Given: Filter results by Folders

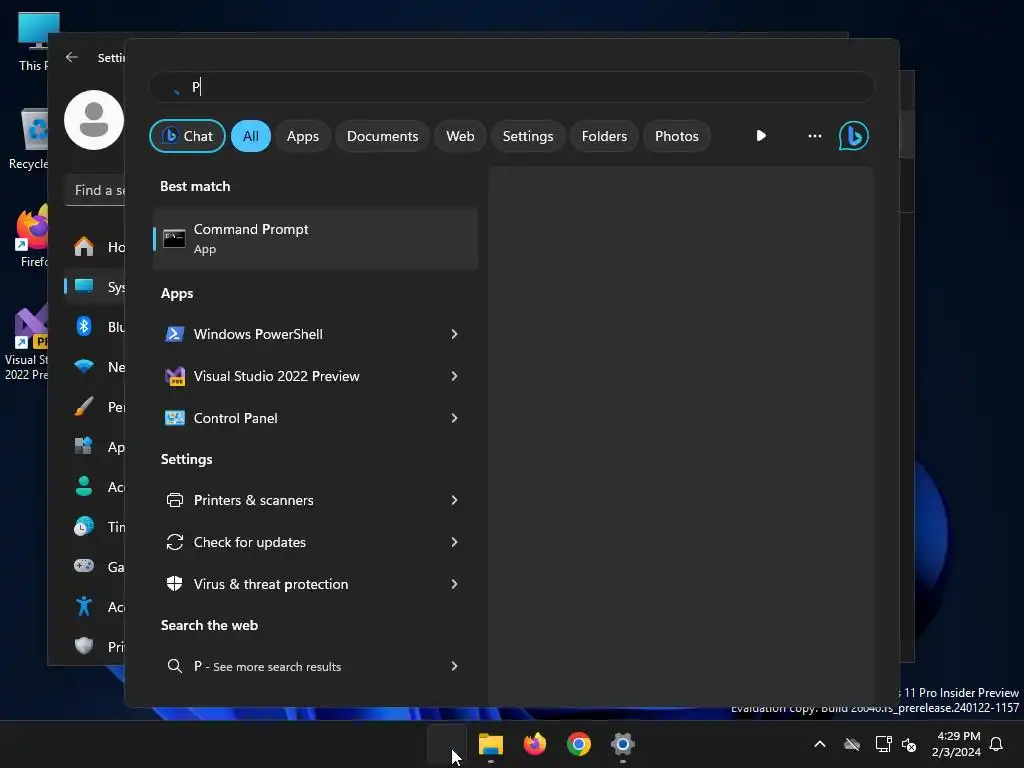Looking at the screenshot, I should point(604,136).
